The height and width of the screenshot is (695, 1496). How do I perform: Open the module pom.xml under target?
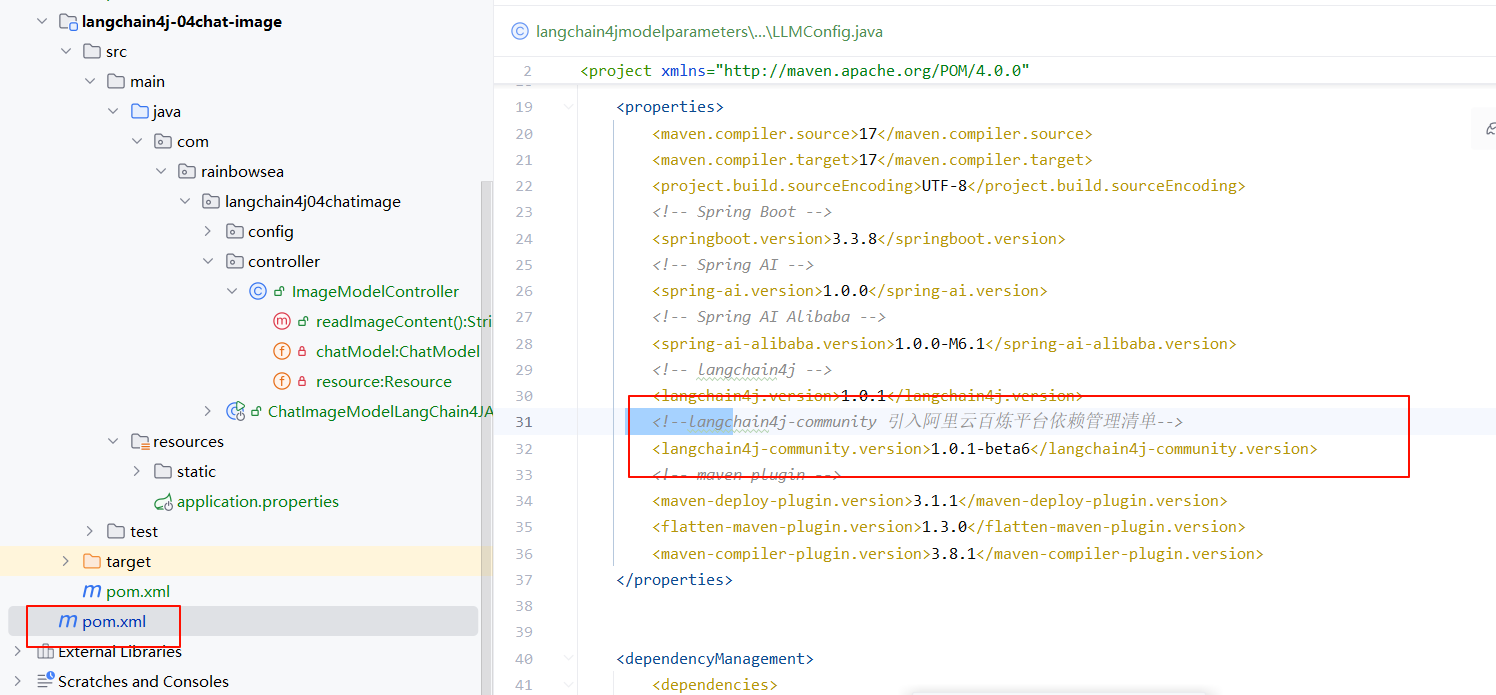[125, 592]
